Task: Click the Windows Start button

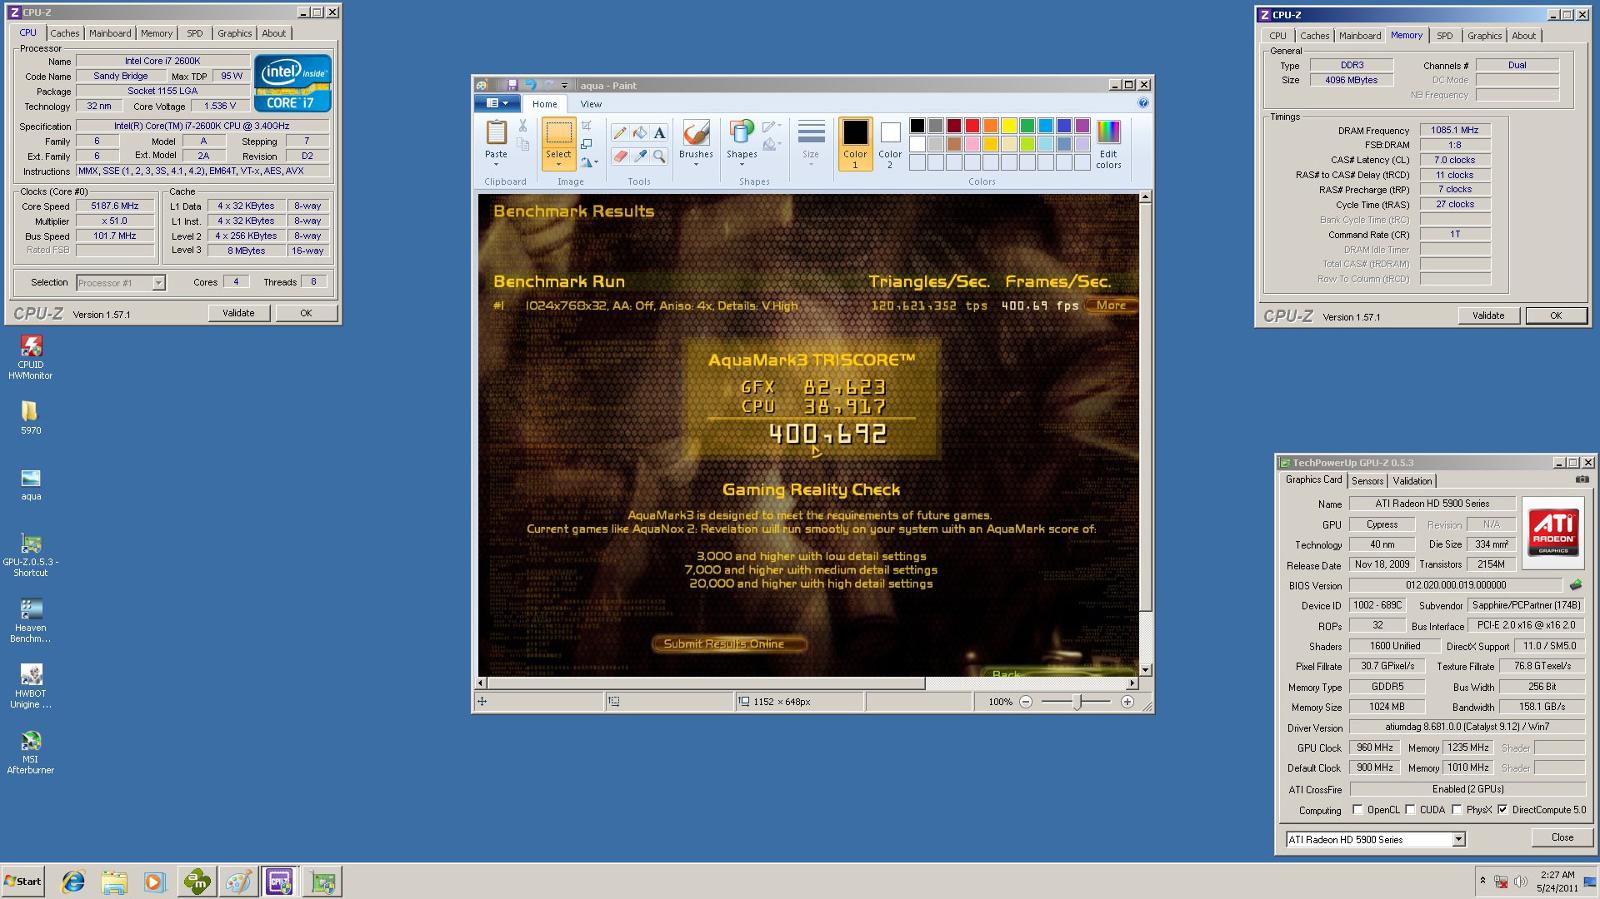Action: click(23, 882)
